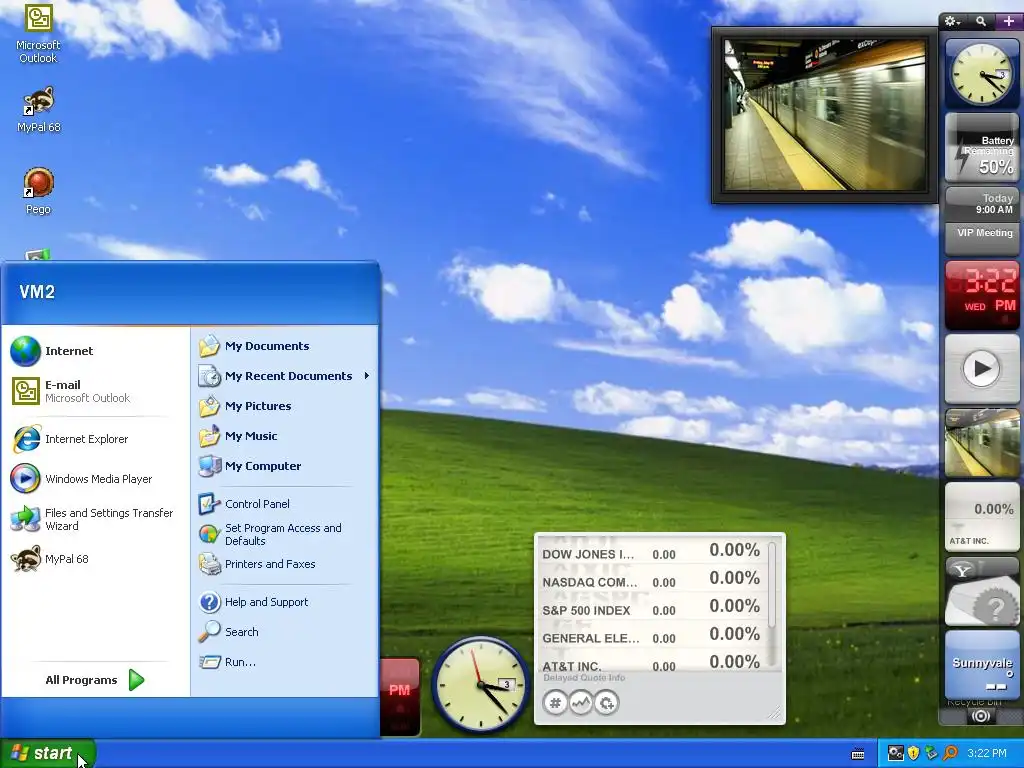Open the Microsoft Outlook desktop shortcut

point(38,33)
